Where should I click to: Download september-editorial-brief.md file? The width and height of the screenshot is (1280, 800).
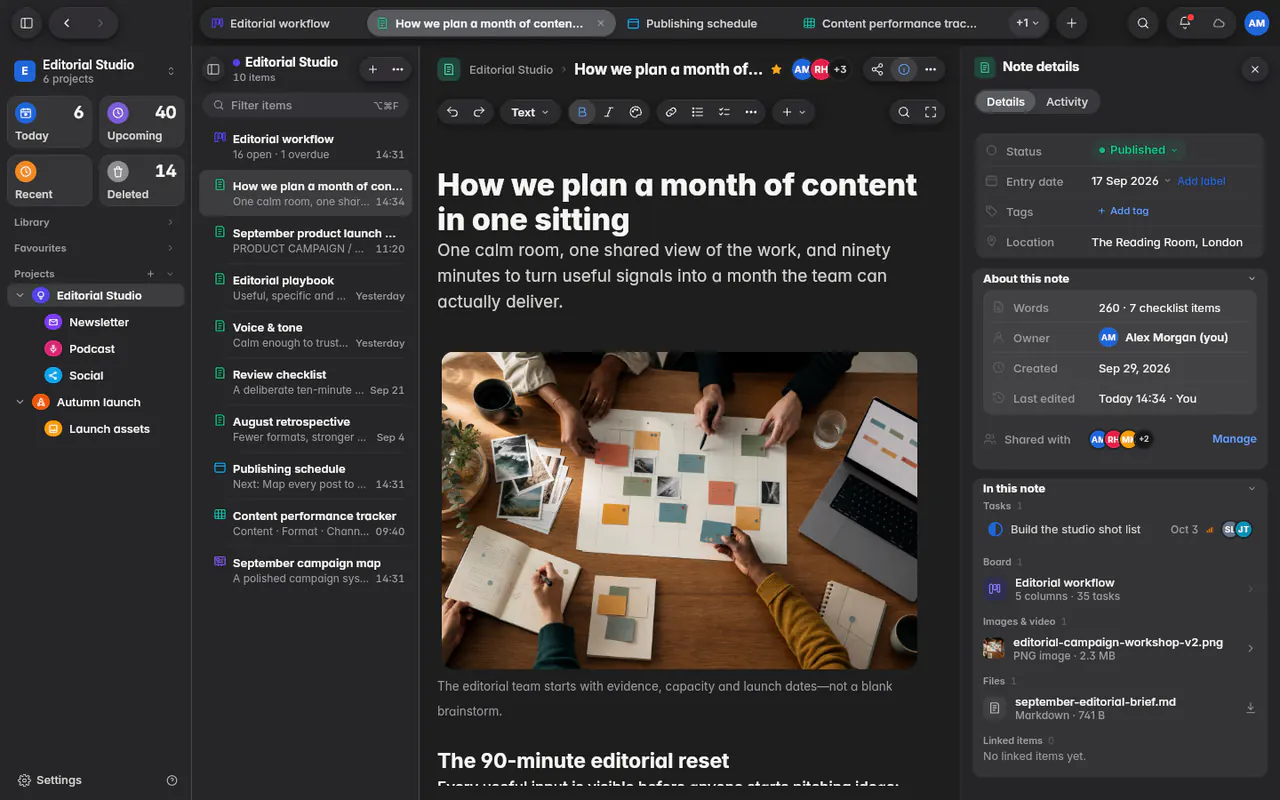click(1250, 708)
